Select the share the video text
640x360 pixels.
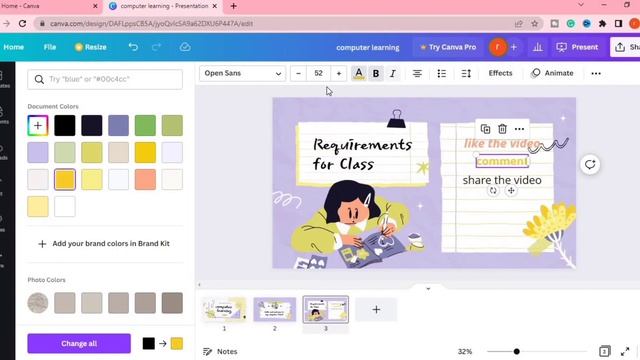[502, 180]
